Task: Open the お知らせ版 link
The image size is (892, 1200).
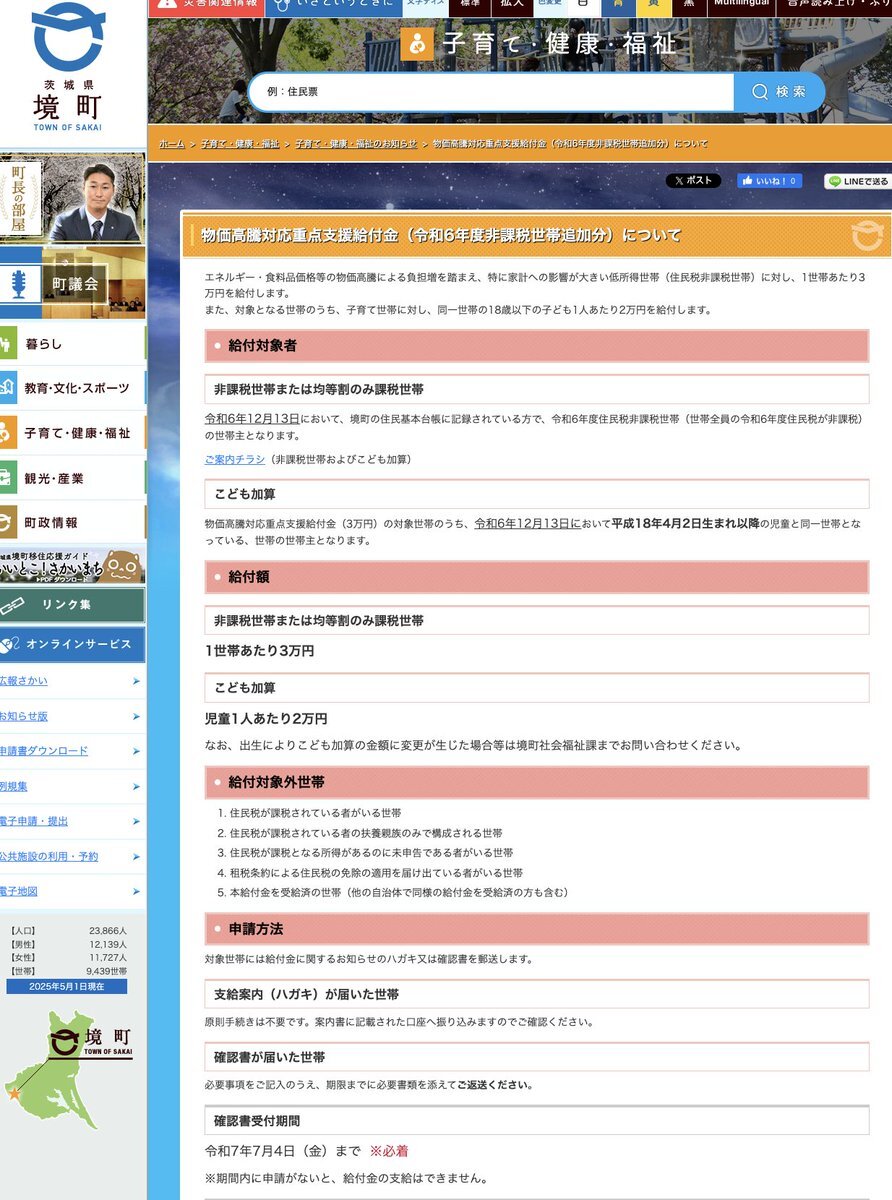Action: (x=23, y=716)
